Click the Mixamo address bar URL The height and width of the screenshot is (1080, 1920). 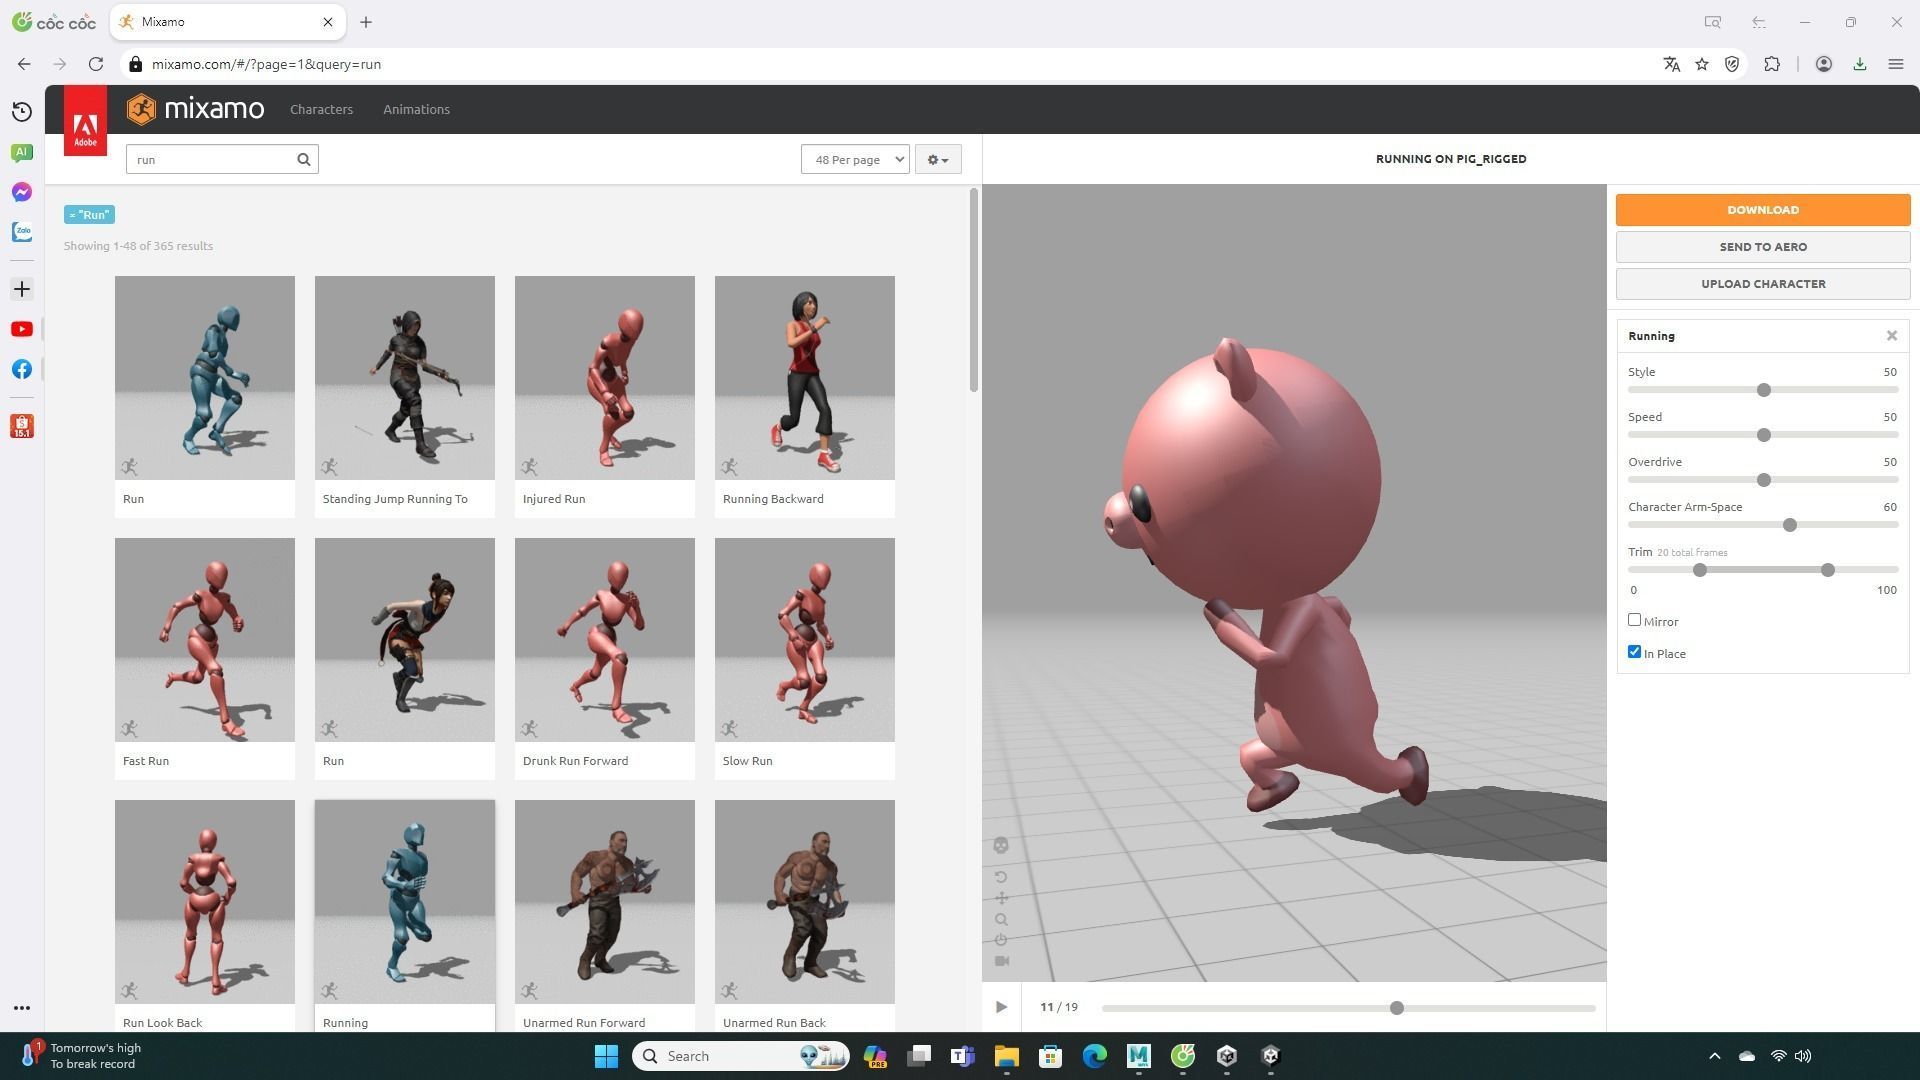point(266,64)
